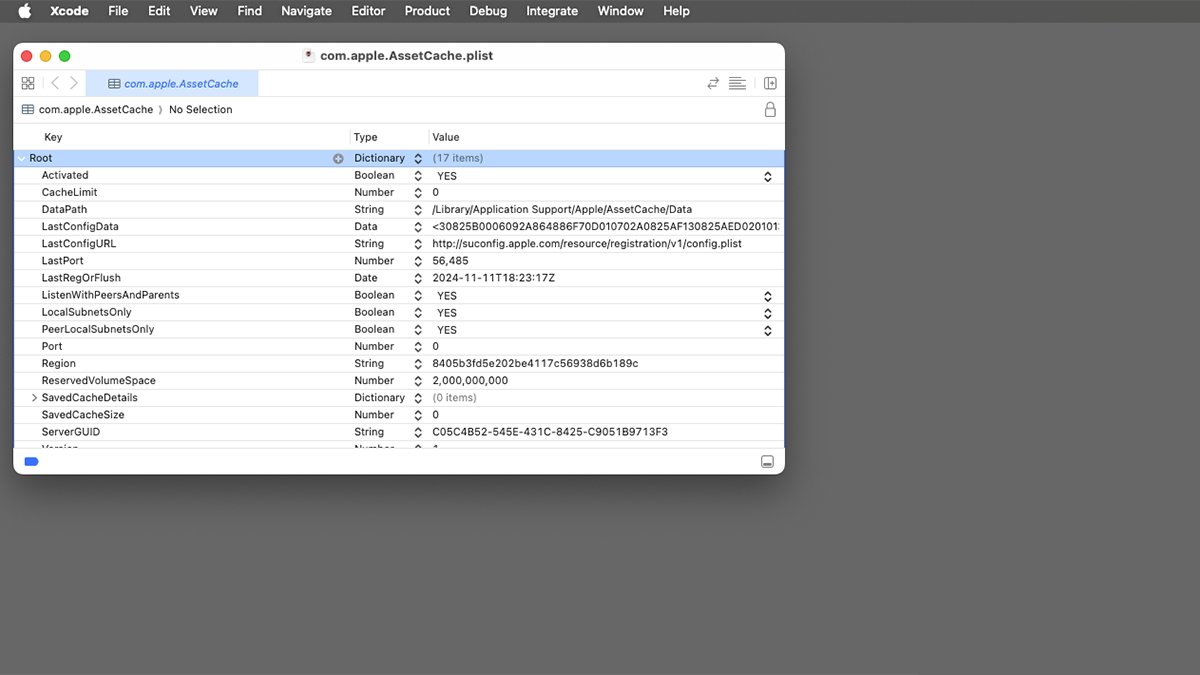This screenshot has height=675, width=1200.
Task: Open the Xcode menu
Action: click(69, 11)
